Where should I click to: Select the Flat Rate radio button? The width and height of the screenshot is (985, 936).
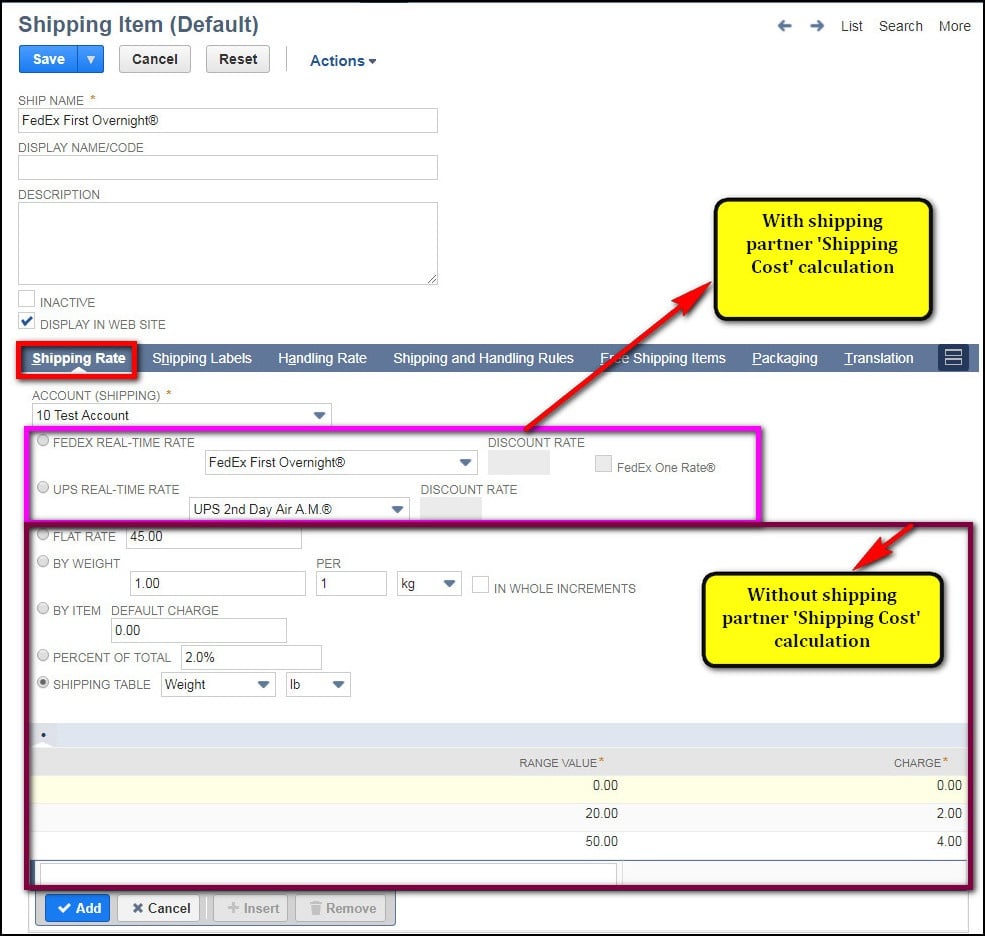point(43,535)
